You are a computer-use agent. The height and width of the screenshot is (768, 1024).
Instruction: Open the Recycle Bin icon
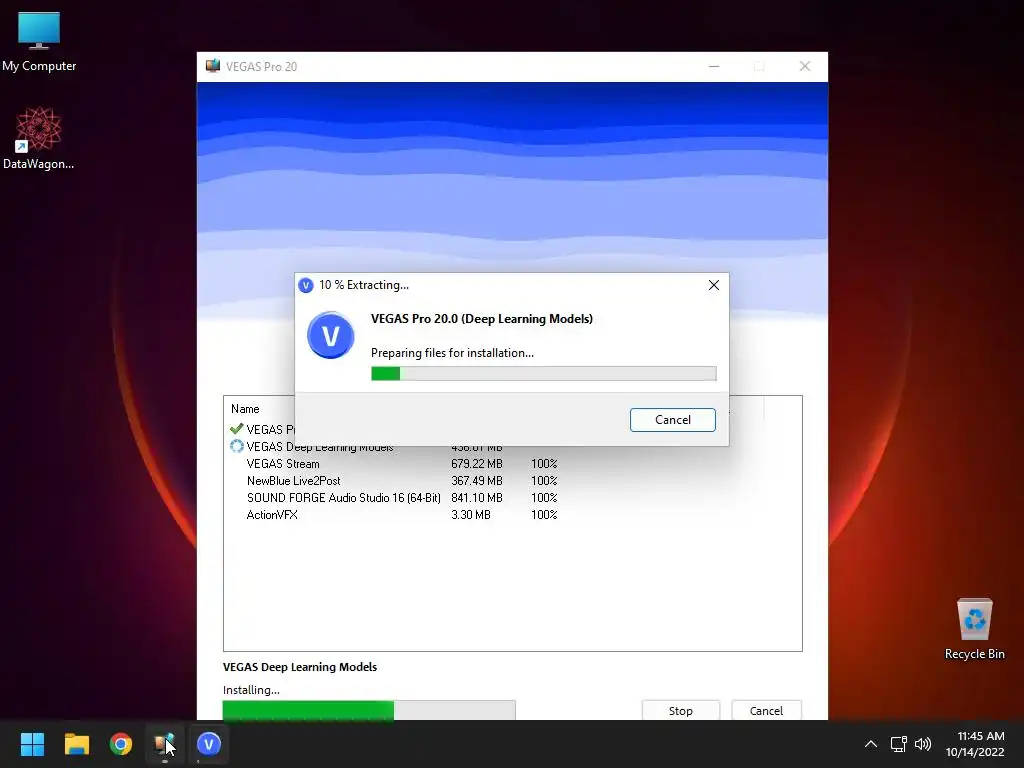(974, 628)
